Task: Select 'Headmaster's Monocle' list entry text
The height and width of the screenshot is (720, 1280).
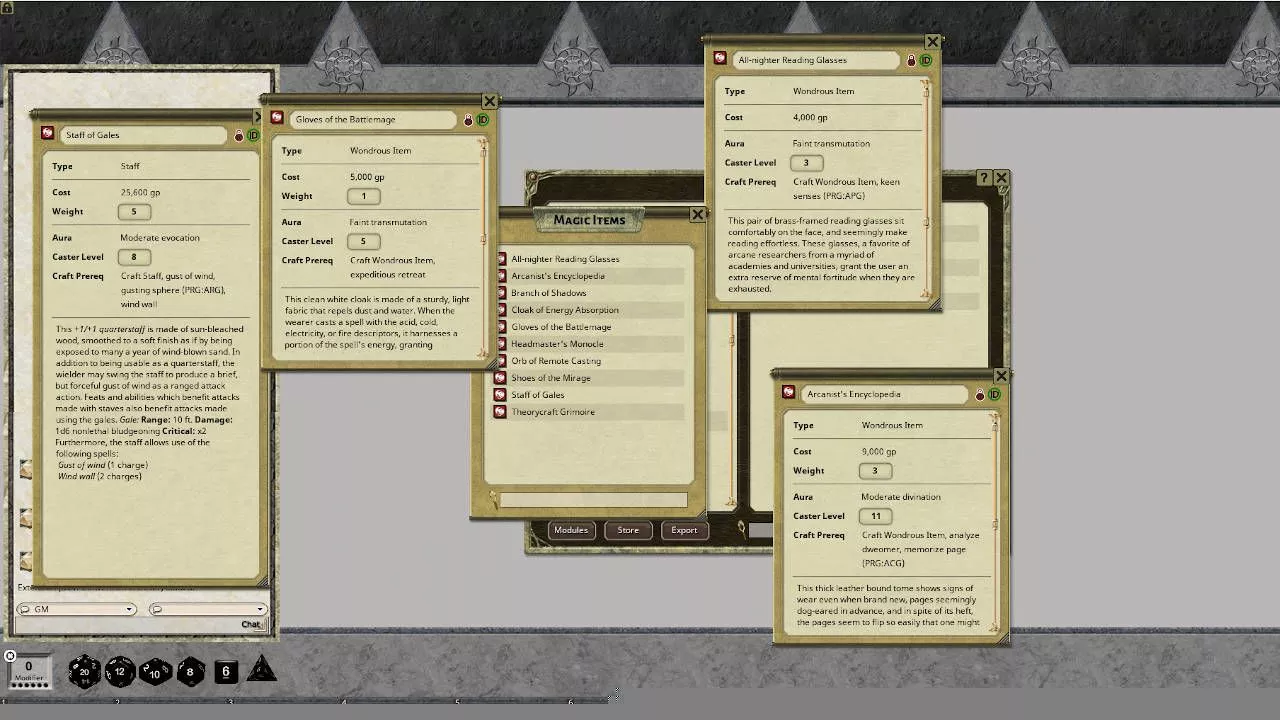Action: pyautogui.click(x=557, y=344)
